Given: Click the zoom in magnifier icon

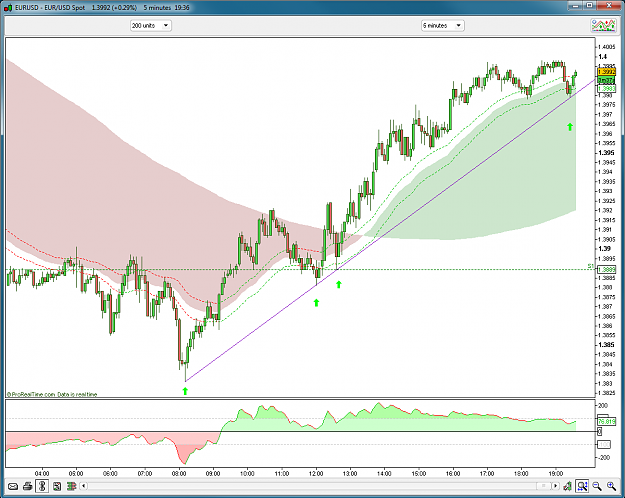Looking at the screenshot, I should (611, 486).
